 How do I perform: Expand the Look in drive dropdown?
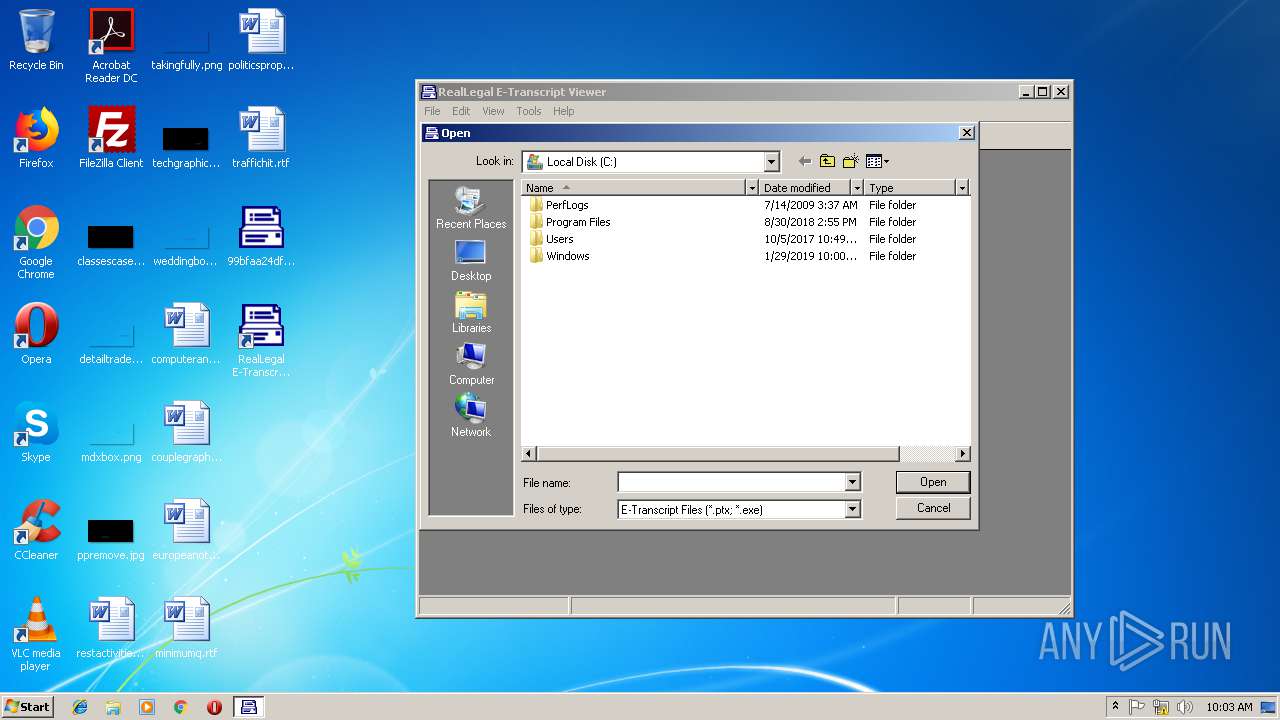(x=771, y=161)
